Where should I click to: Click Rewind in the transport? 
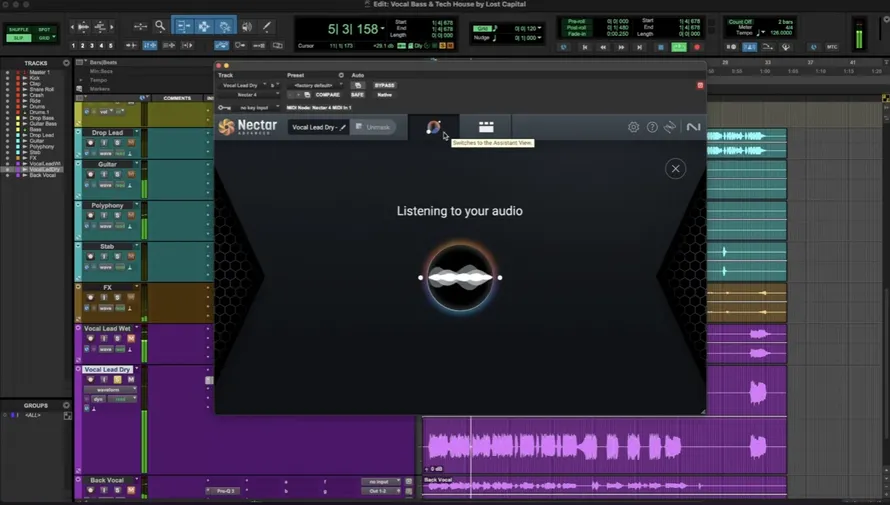[x=603, y=47]
